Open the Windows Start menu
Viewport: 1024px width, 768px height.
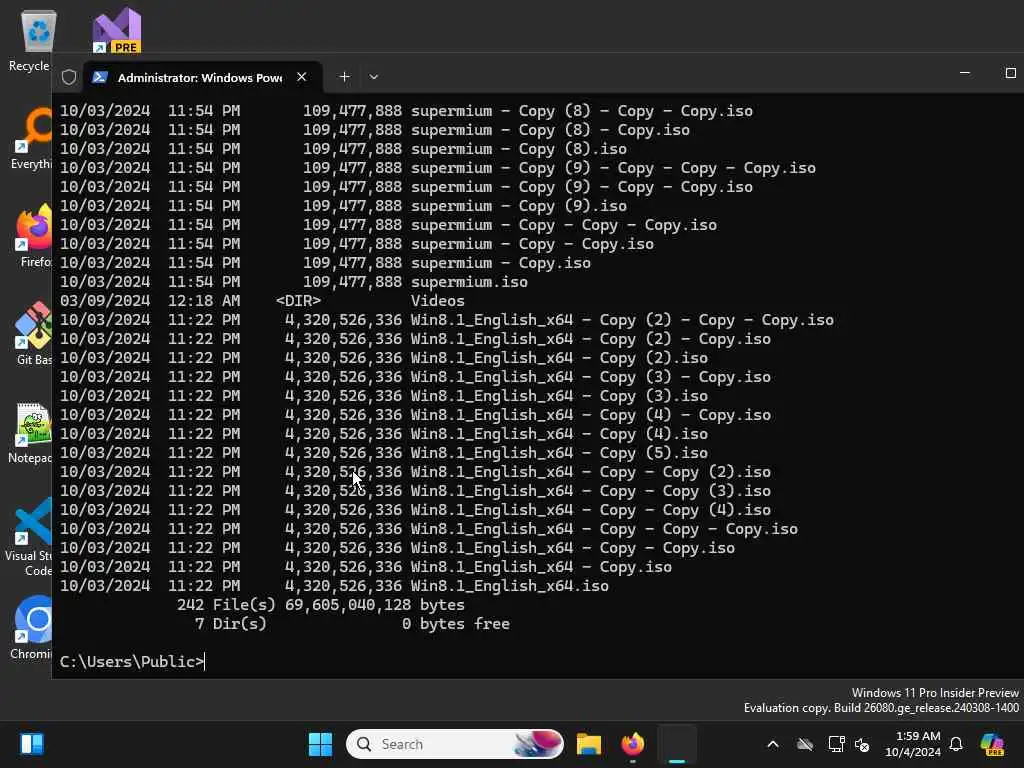[320, 744]
